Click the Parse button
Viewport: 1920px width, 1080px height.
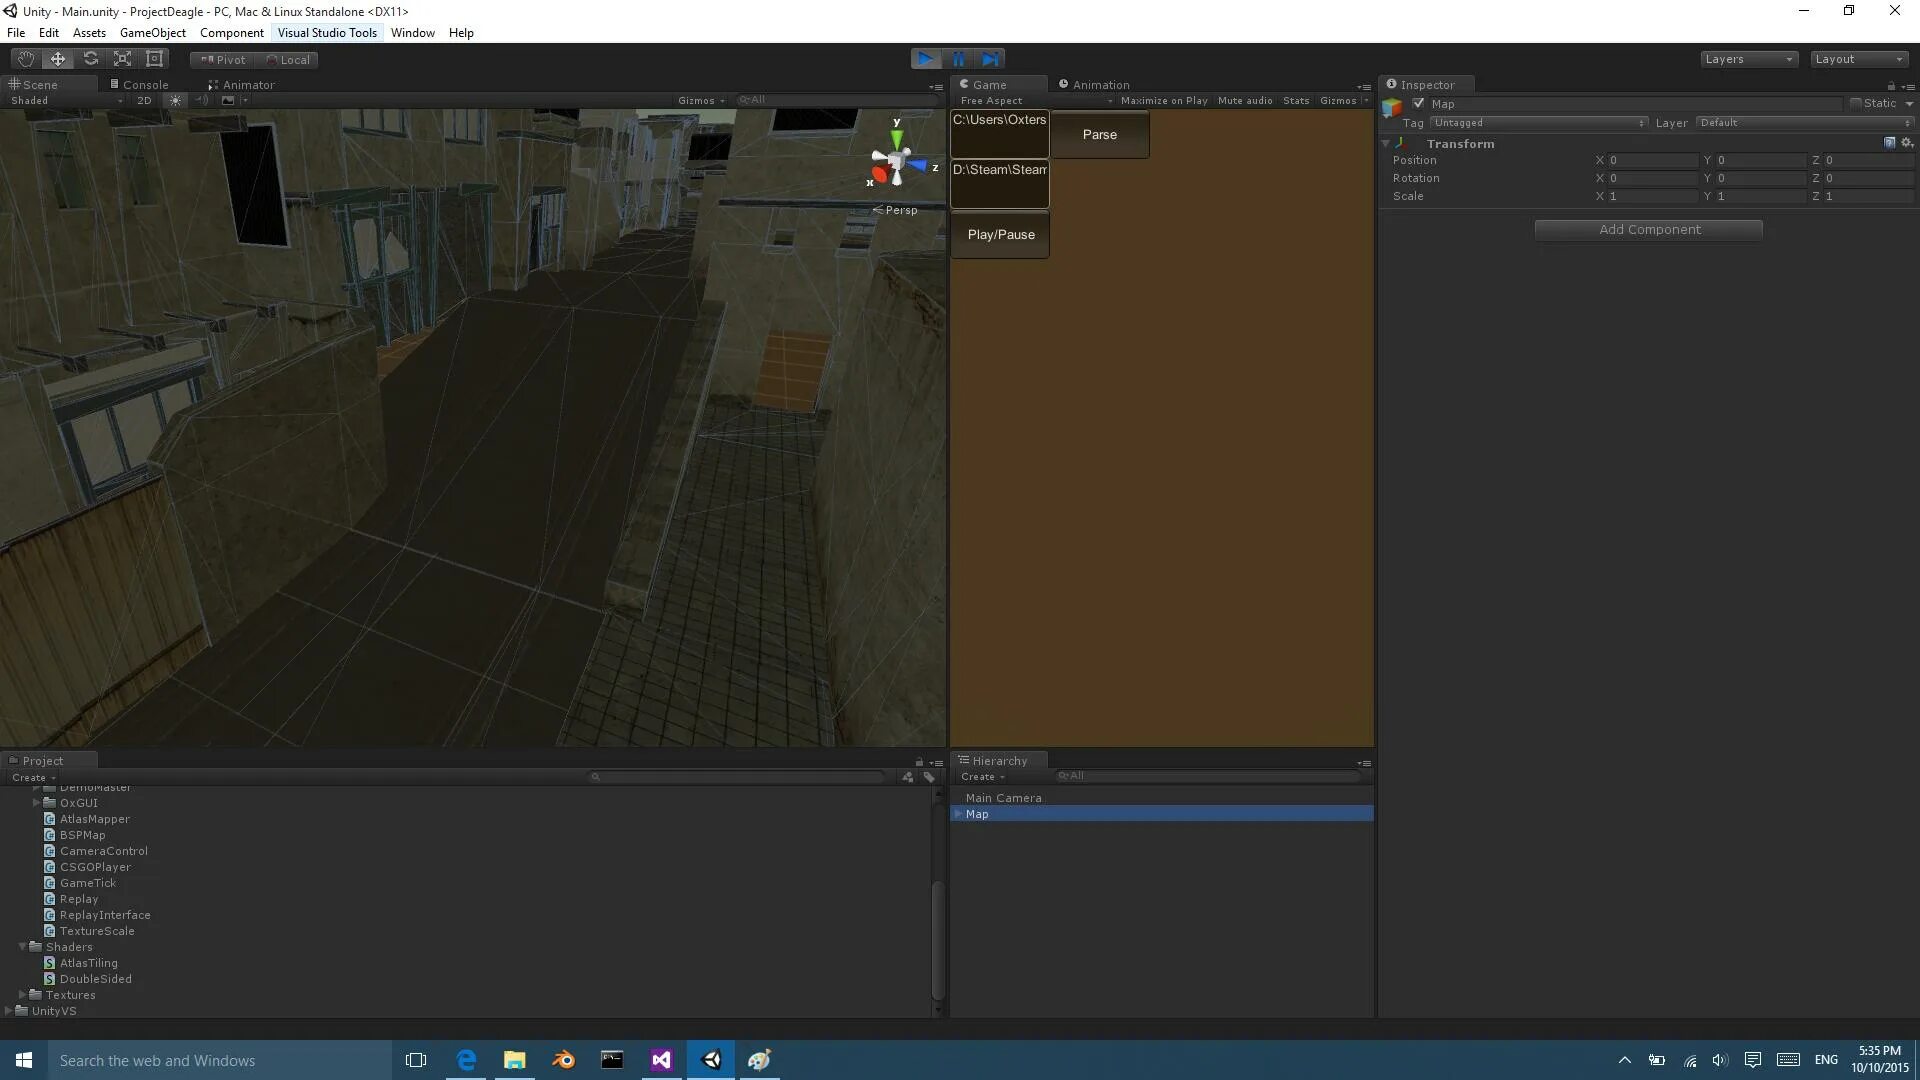point(1099,135)
